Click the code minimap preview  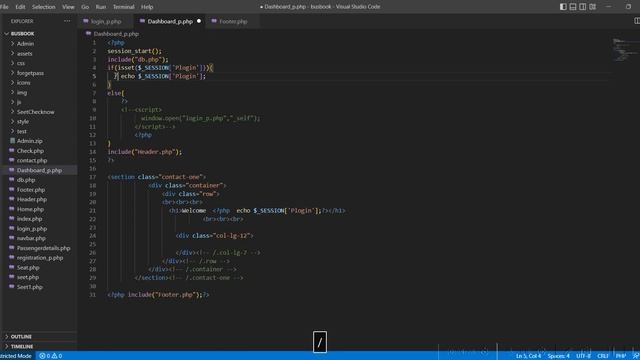(625, 50)
